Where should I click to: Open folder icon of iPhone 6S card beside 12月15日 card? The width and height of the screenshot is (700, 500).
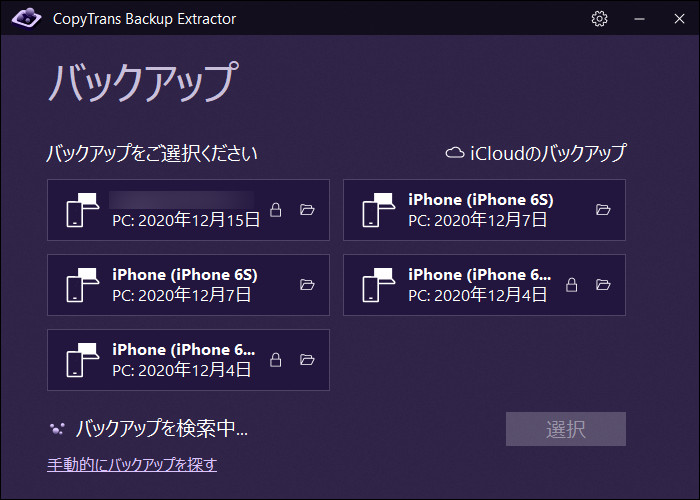click(603, 209)
